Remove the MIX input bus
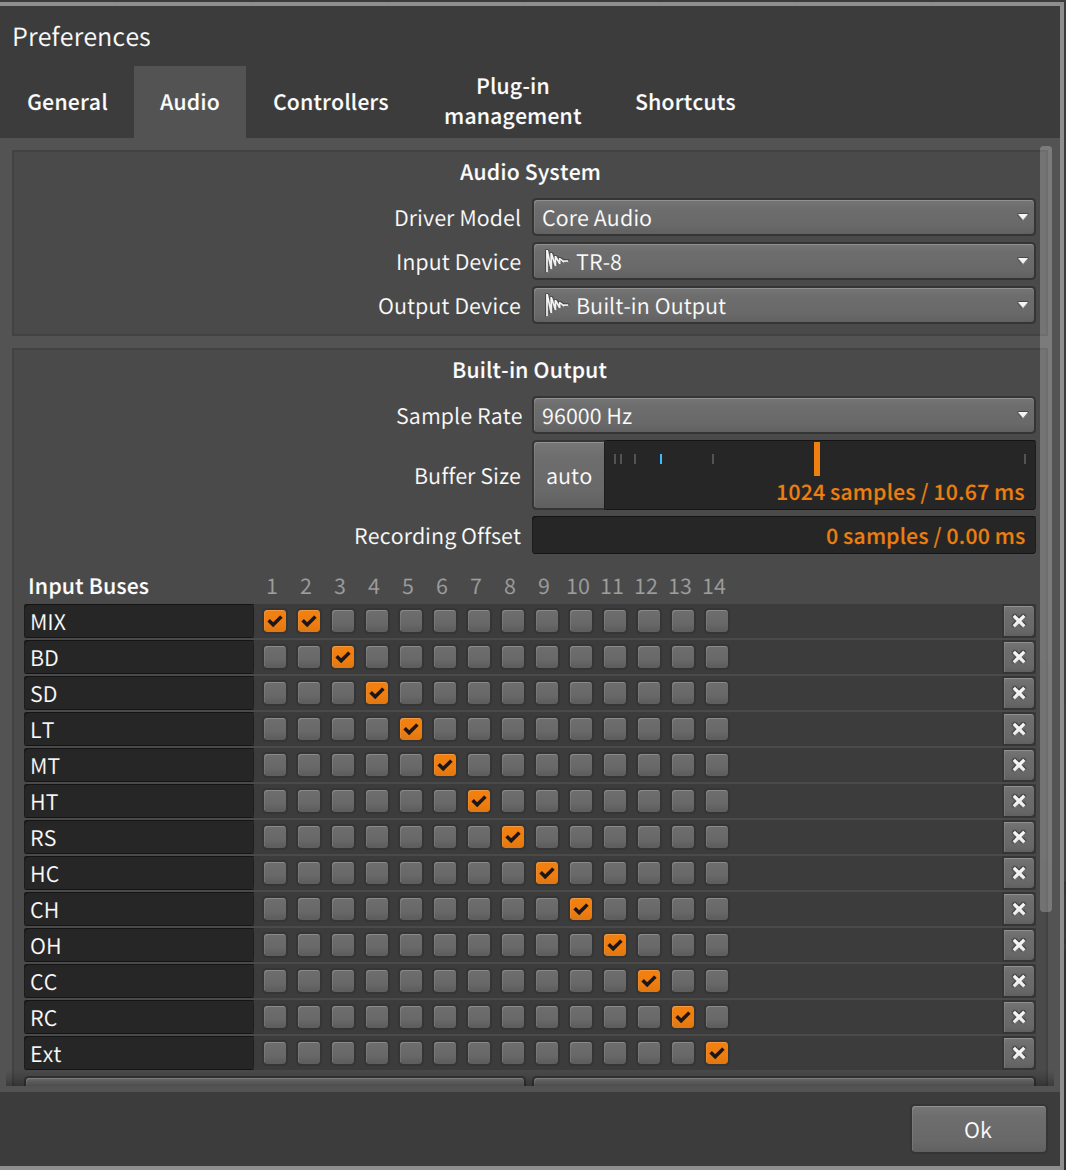This screenshot has width=1066, height=1170. (1018, 622)
